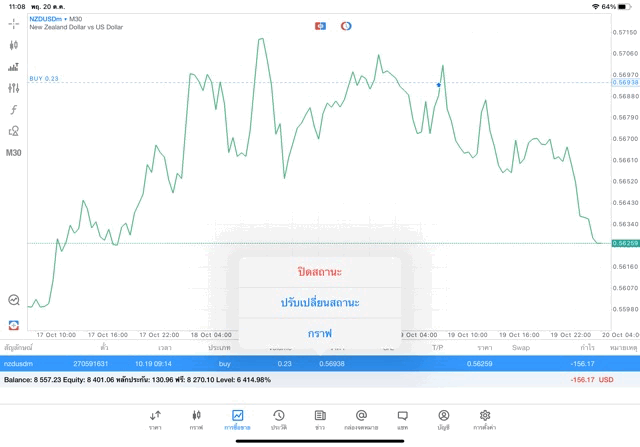This screenshot has width=640, height=447.
Task: Select the crosshair tool in left sidebar
Action: [13, 24]
